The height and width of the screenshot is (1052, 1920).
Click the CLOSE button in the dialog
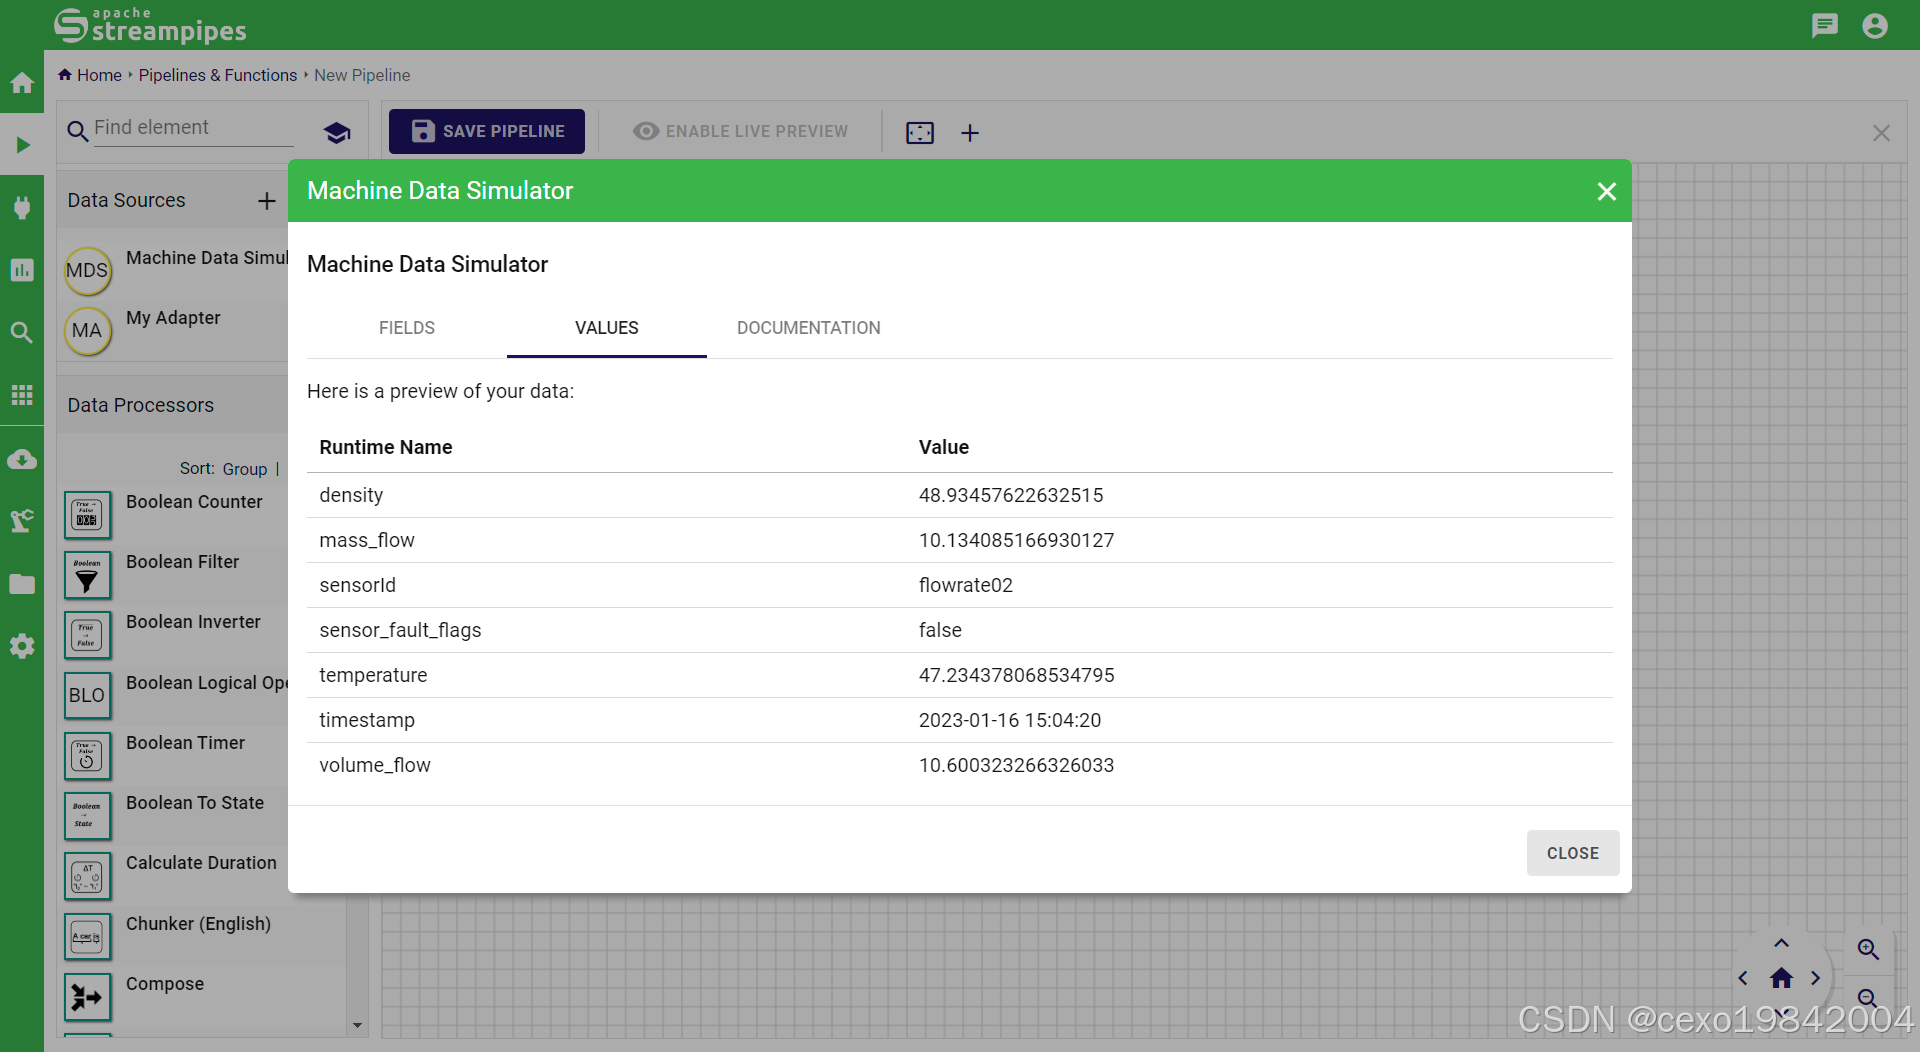(1573, 853)
